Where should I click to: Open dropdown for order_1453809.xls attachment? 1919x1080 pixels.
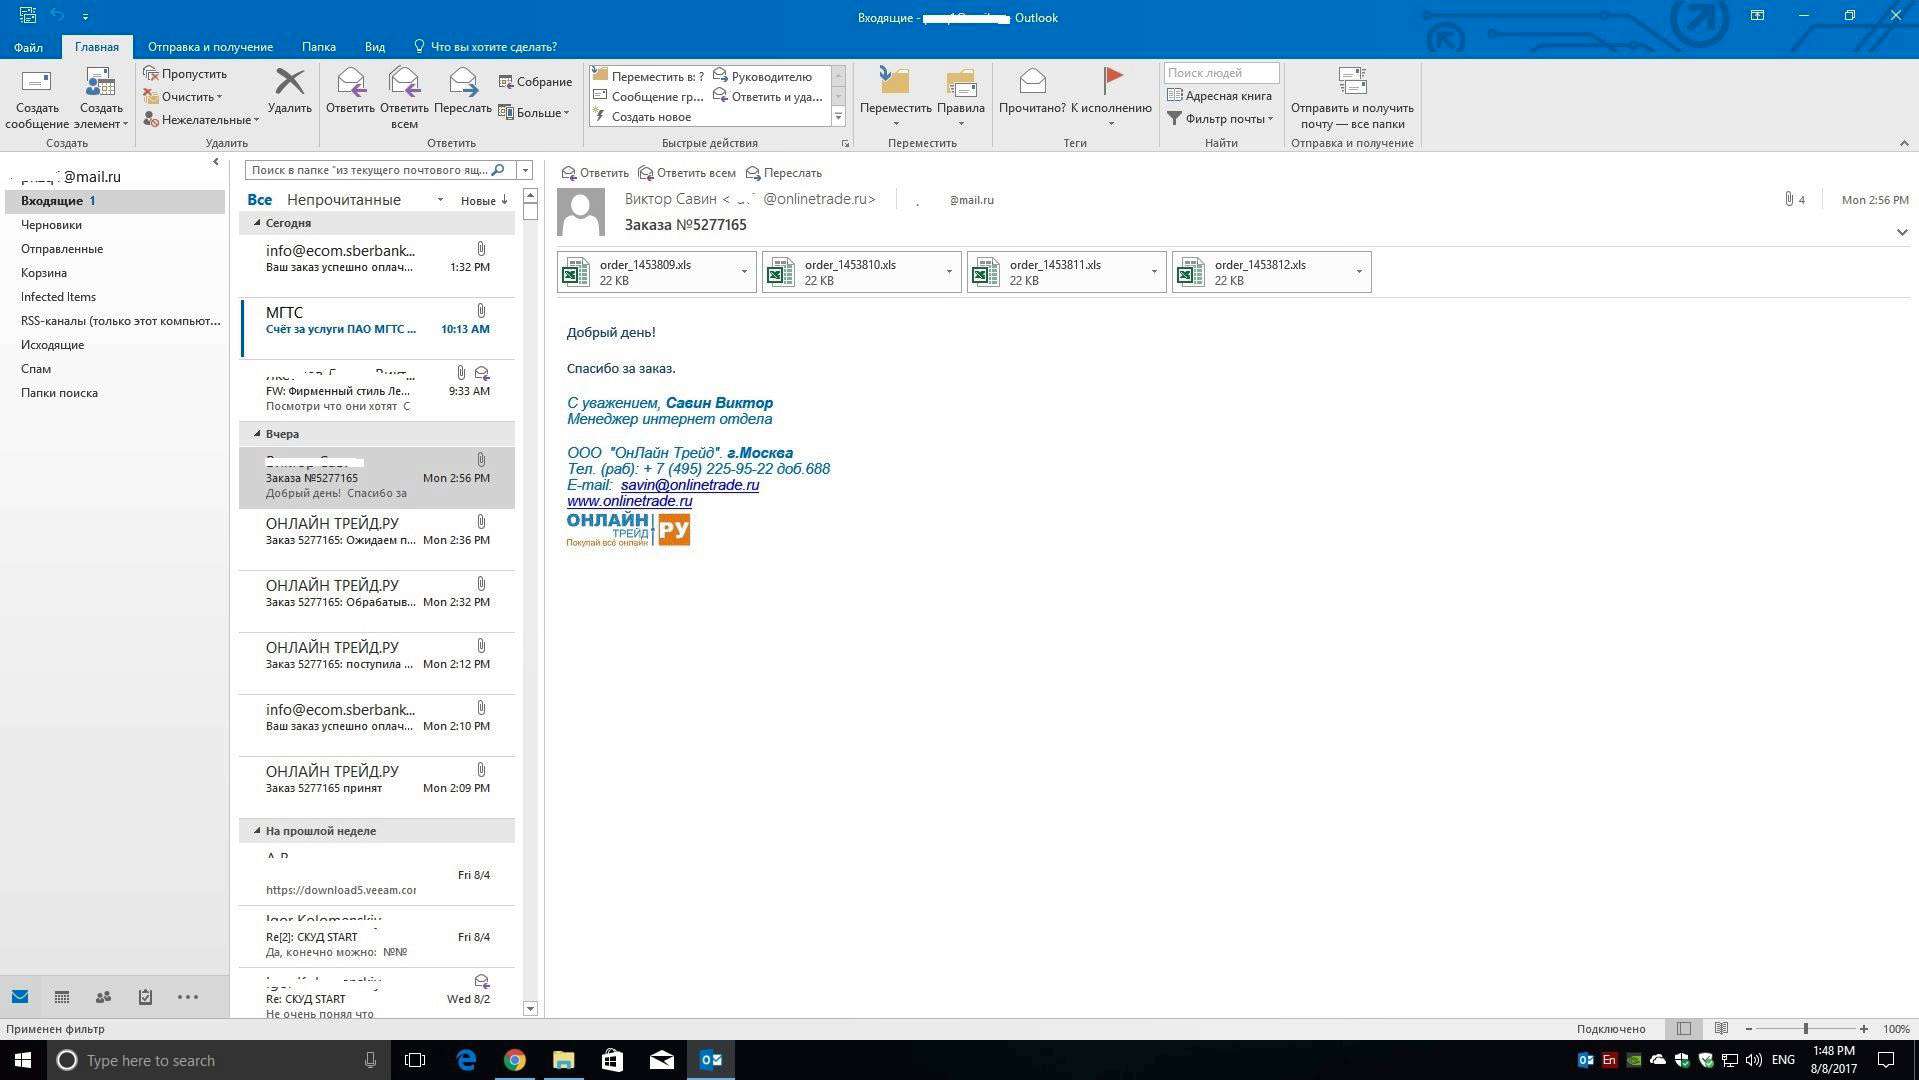[x=743, y=272]
